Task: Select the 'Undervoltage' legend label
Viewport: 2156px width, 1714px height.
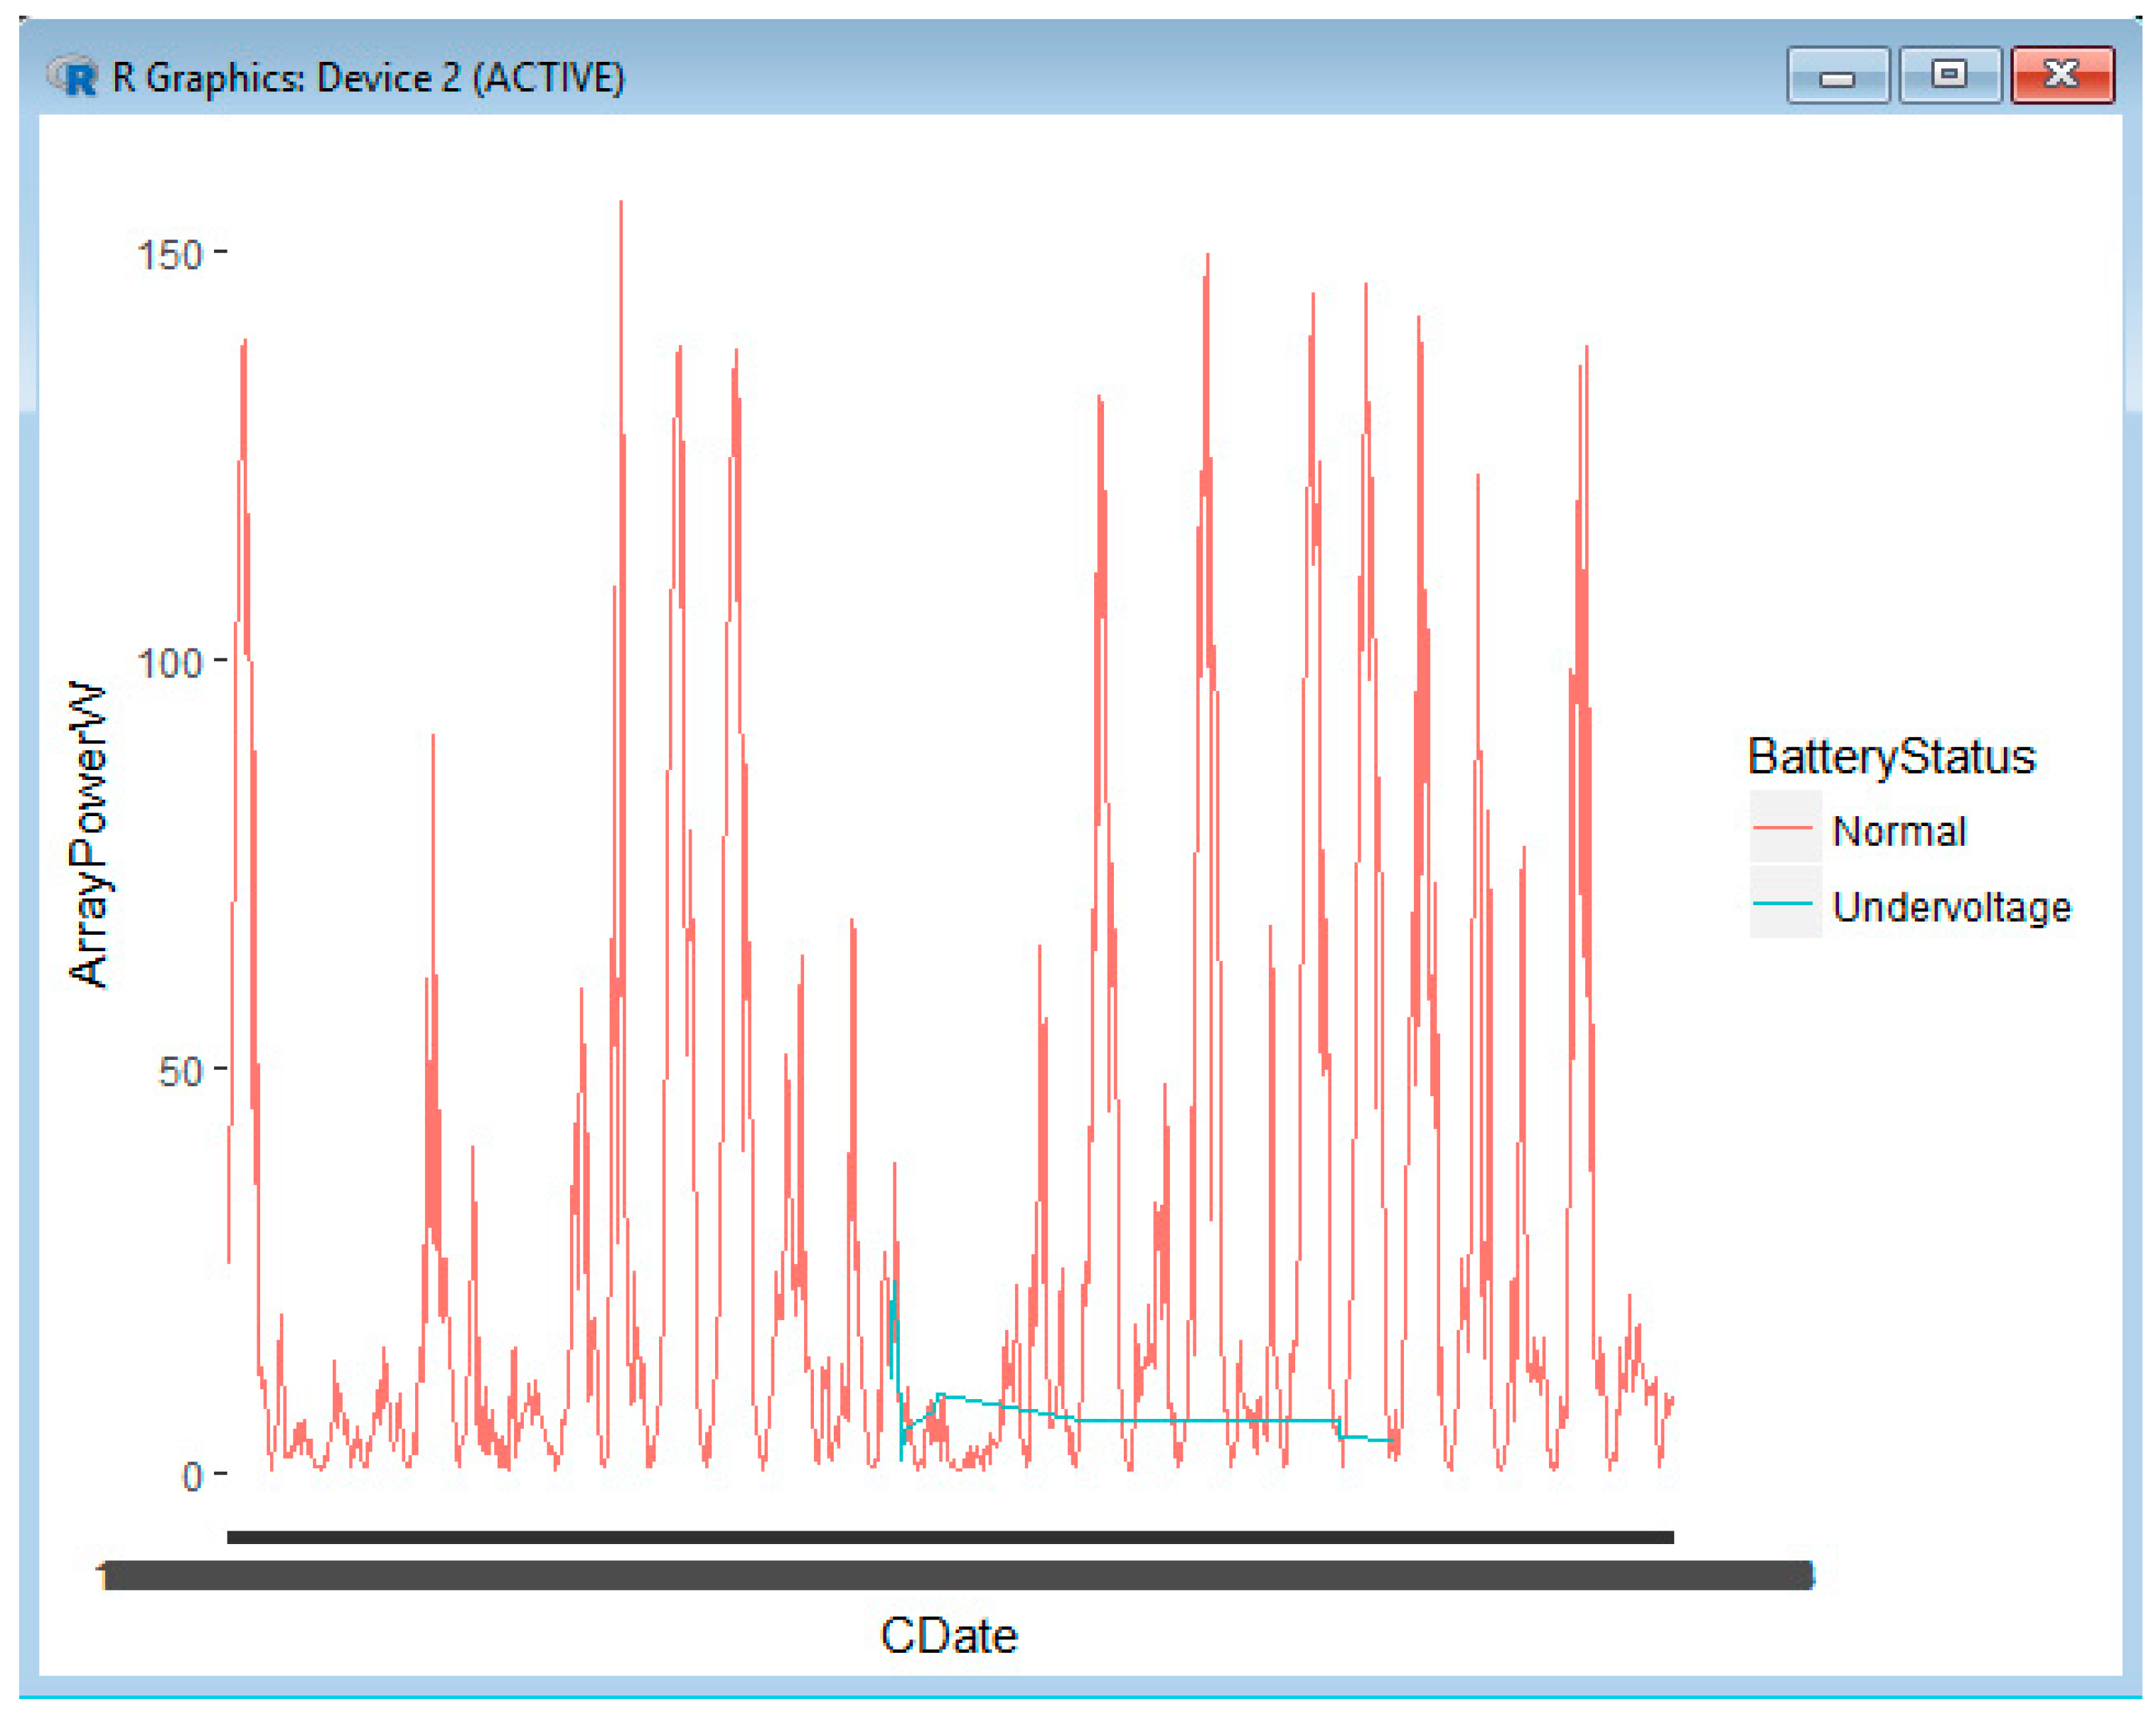Action: [1951, 907]
